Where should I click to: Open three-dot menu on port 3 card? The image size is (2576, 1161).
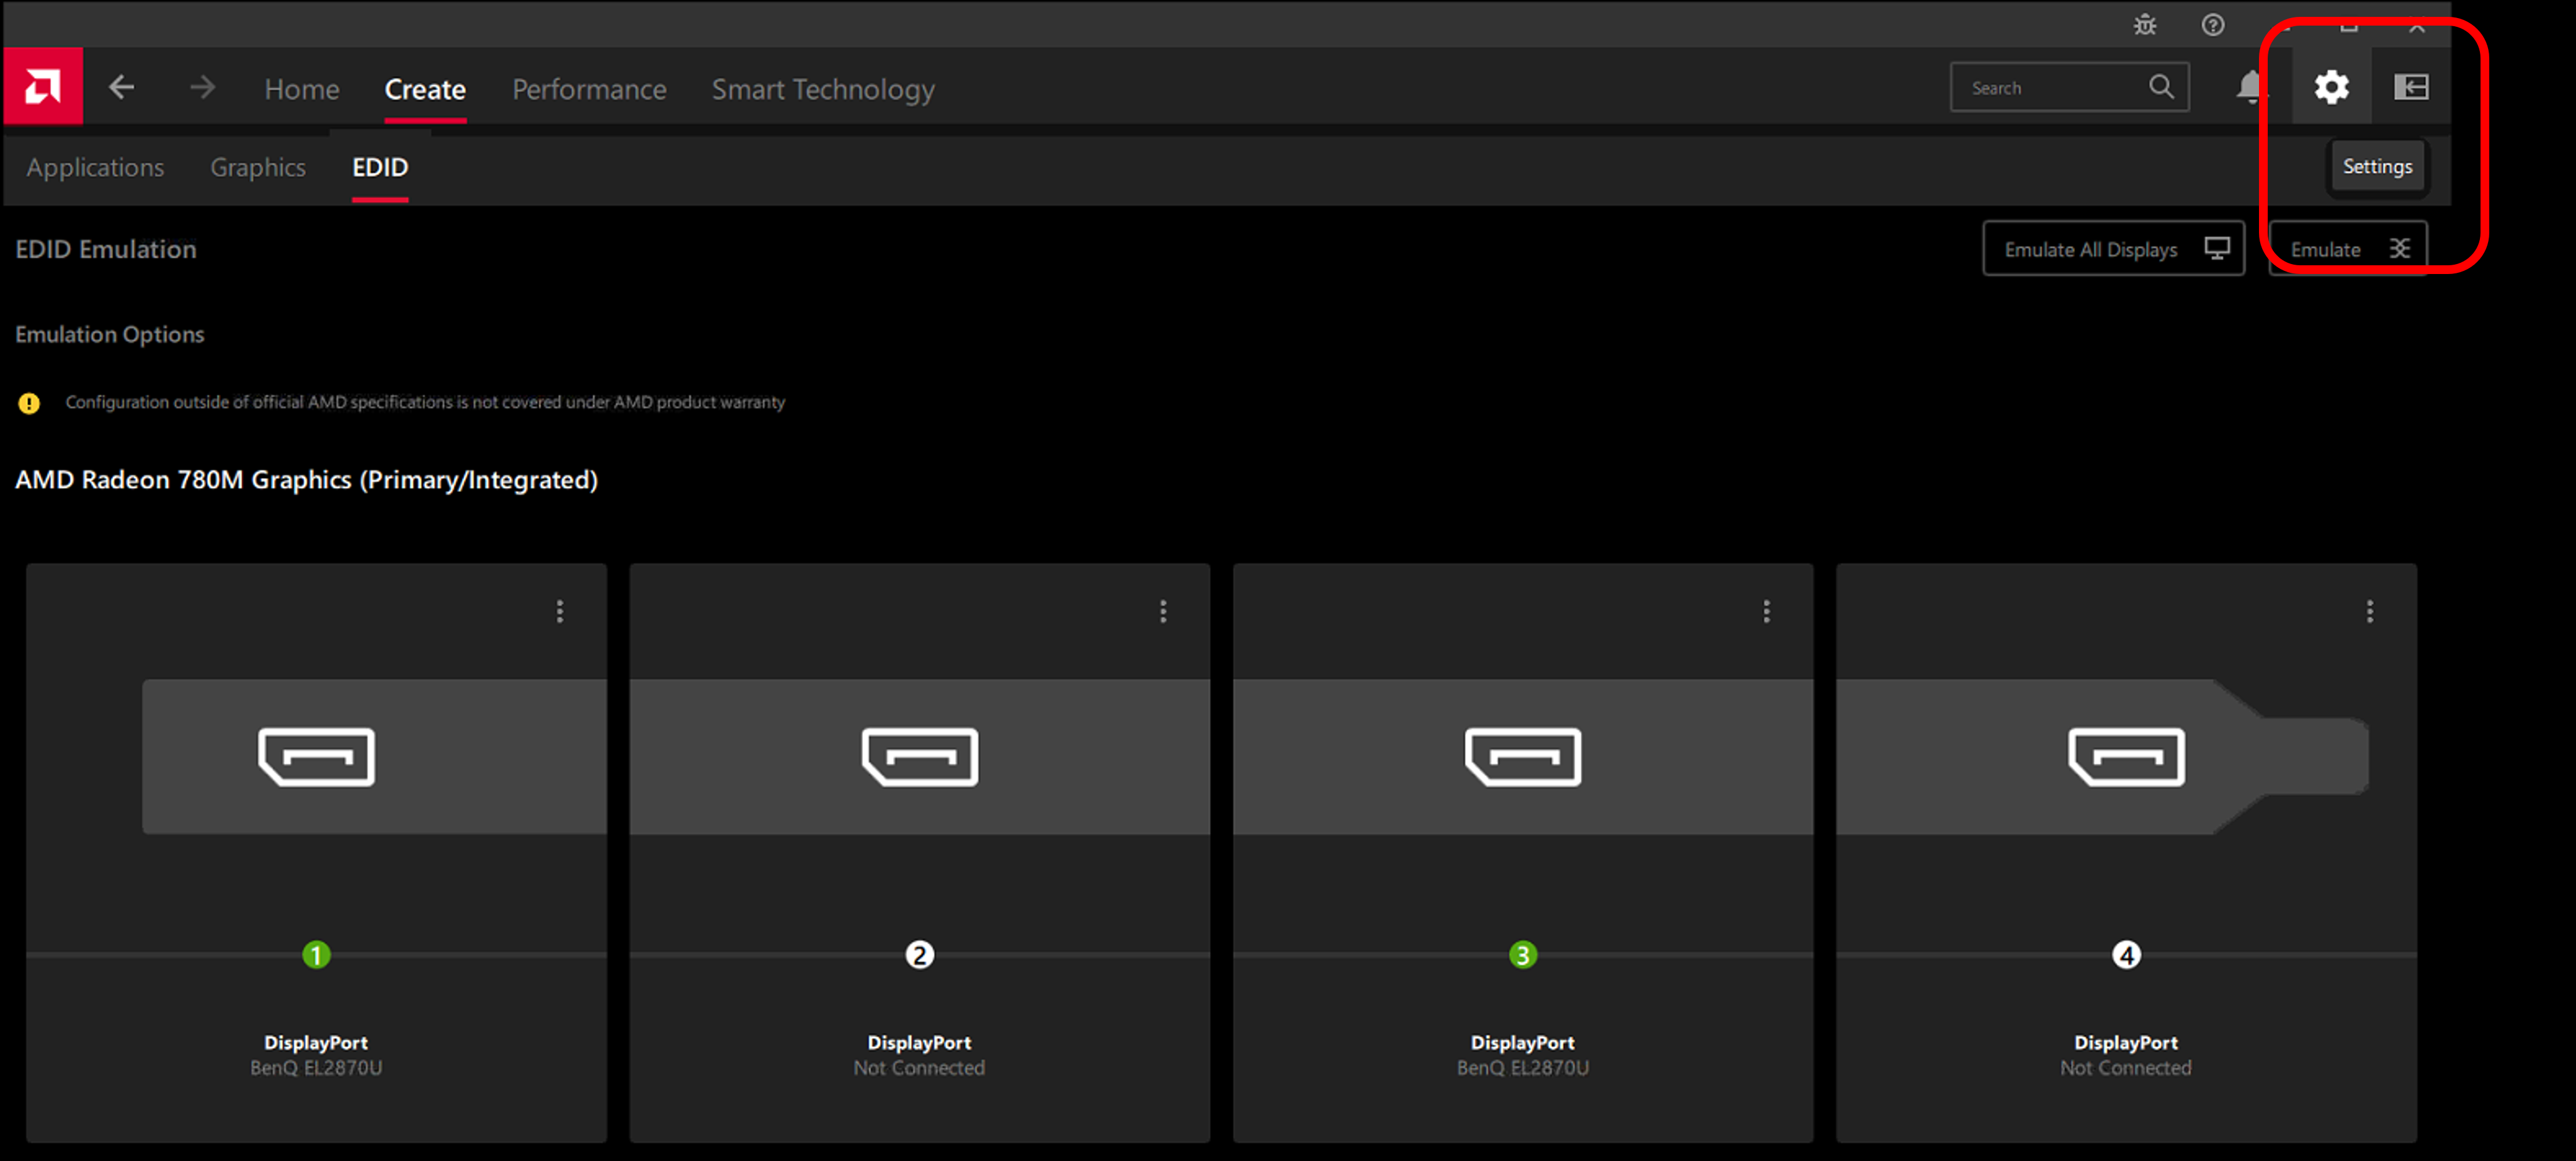[x=1766, y=611]
